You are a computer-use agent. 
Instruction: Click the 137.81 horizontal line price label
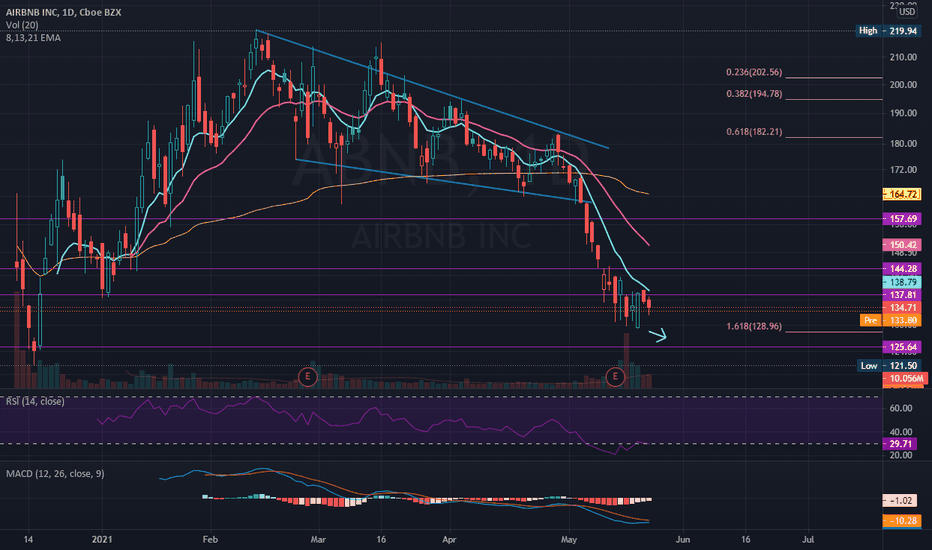[x=902, y=295]
